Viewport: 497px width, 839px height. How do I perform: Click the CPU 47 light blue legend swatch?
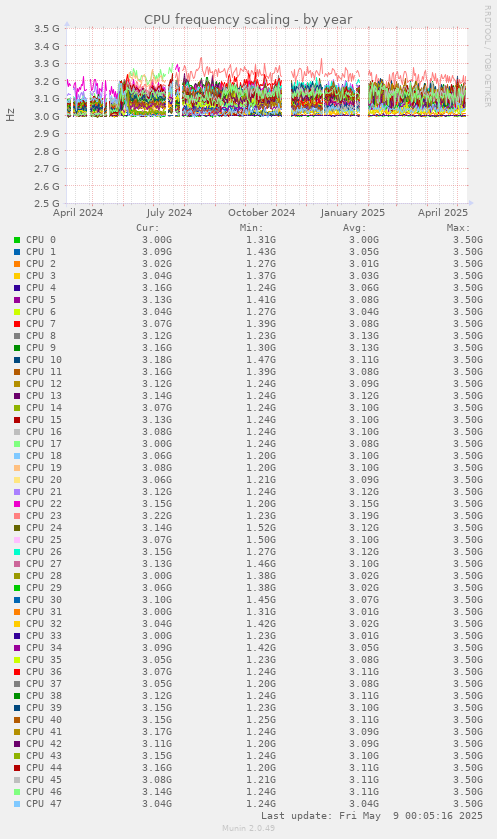pyautogui.click(x=17, y=804)
